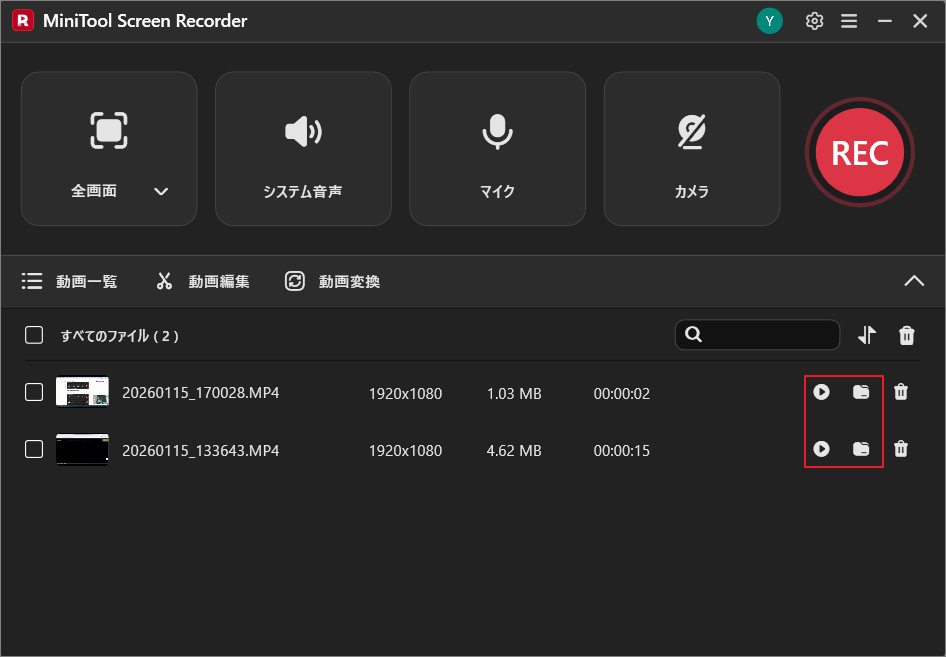Select the full screen recording mode icon
Screen dimensions: 946x657
click(108, 131)
